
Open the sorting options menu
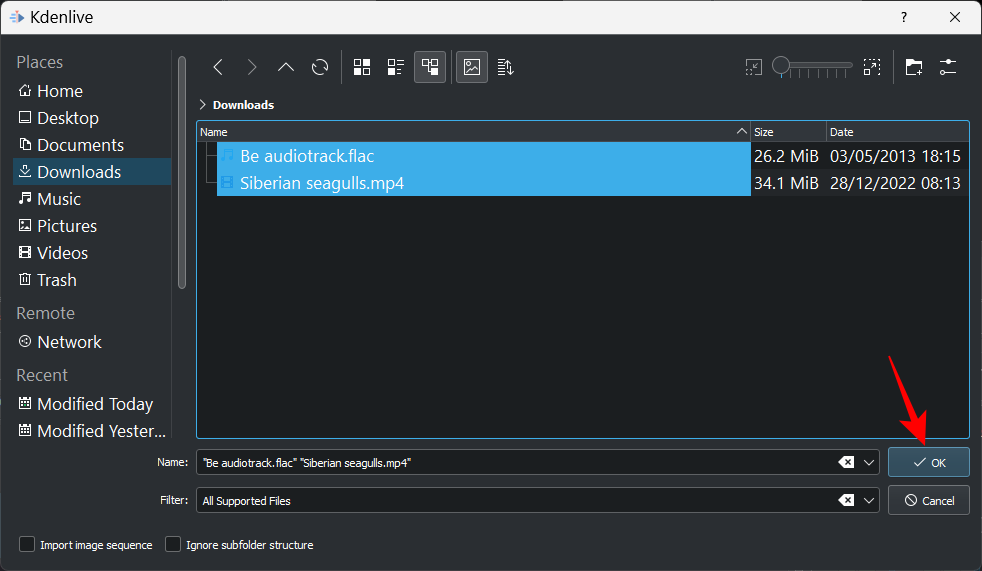point(506,67)
